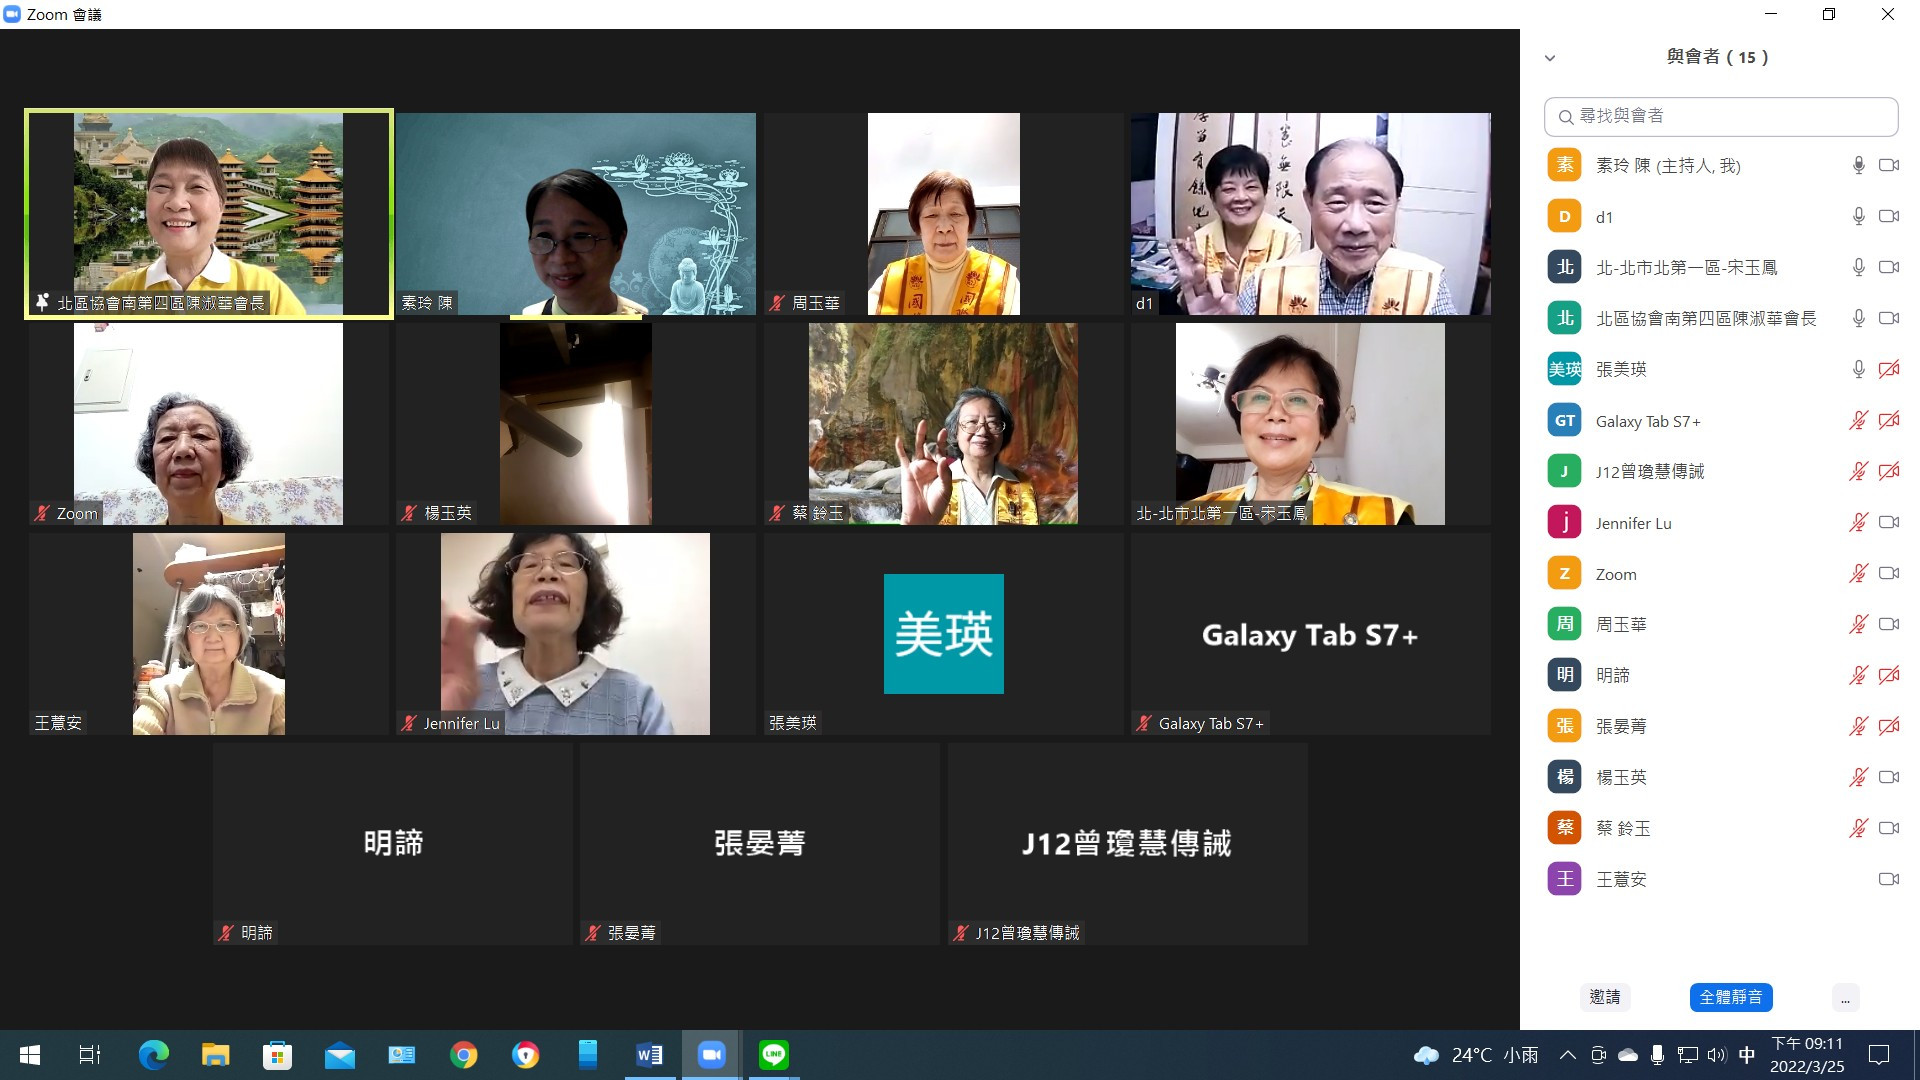
Task: Click the 尋找與會者 search field
Action: pyautogui.click(x=1720, y=116)
